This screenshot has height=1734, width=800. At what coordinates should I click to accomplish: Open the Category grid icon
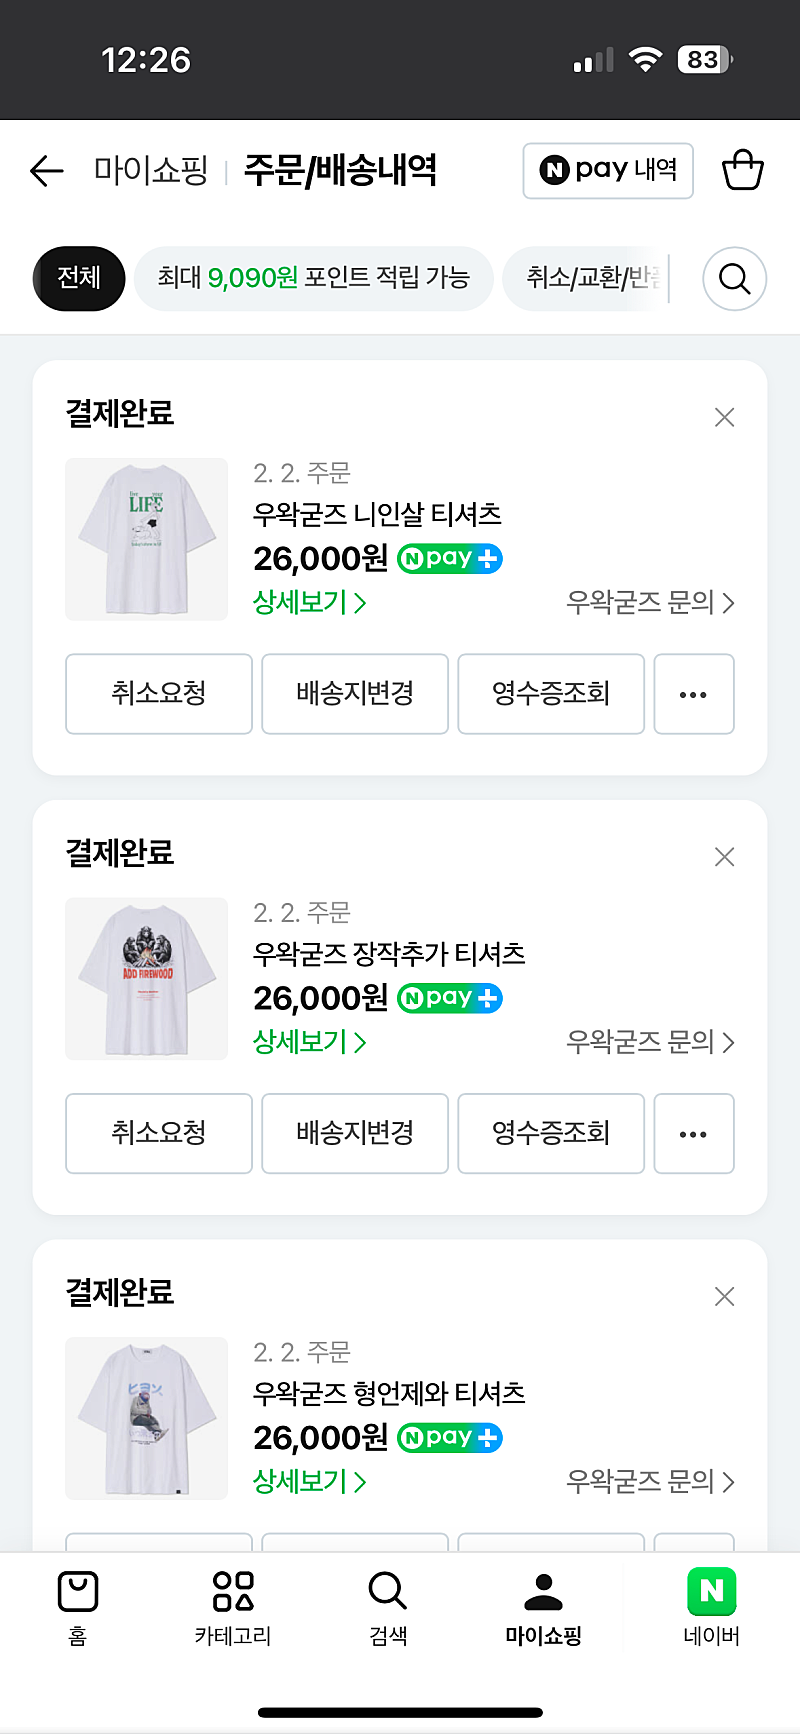click(x=233, y=1592)
